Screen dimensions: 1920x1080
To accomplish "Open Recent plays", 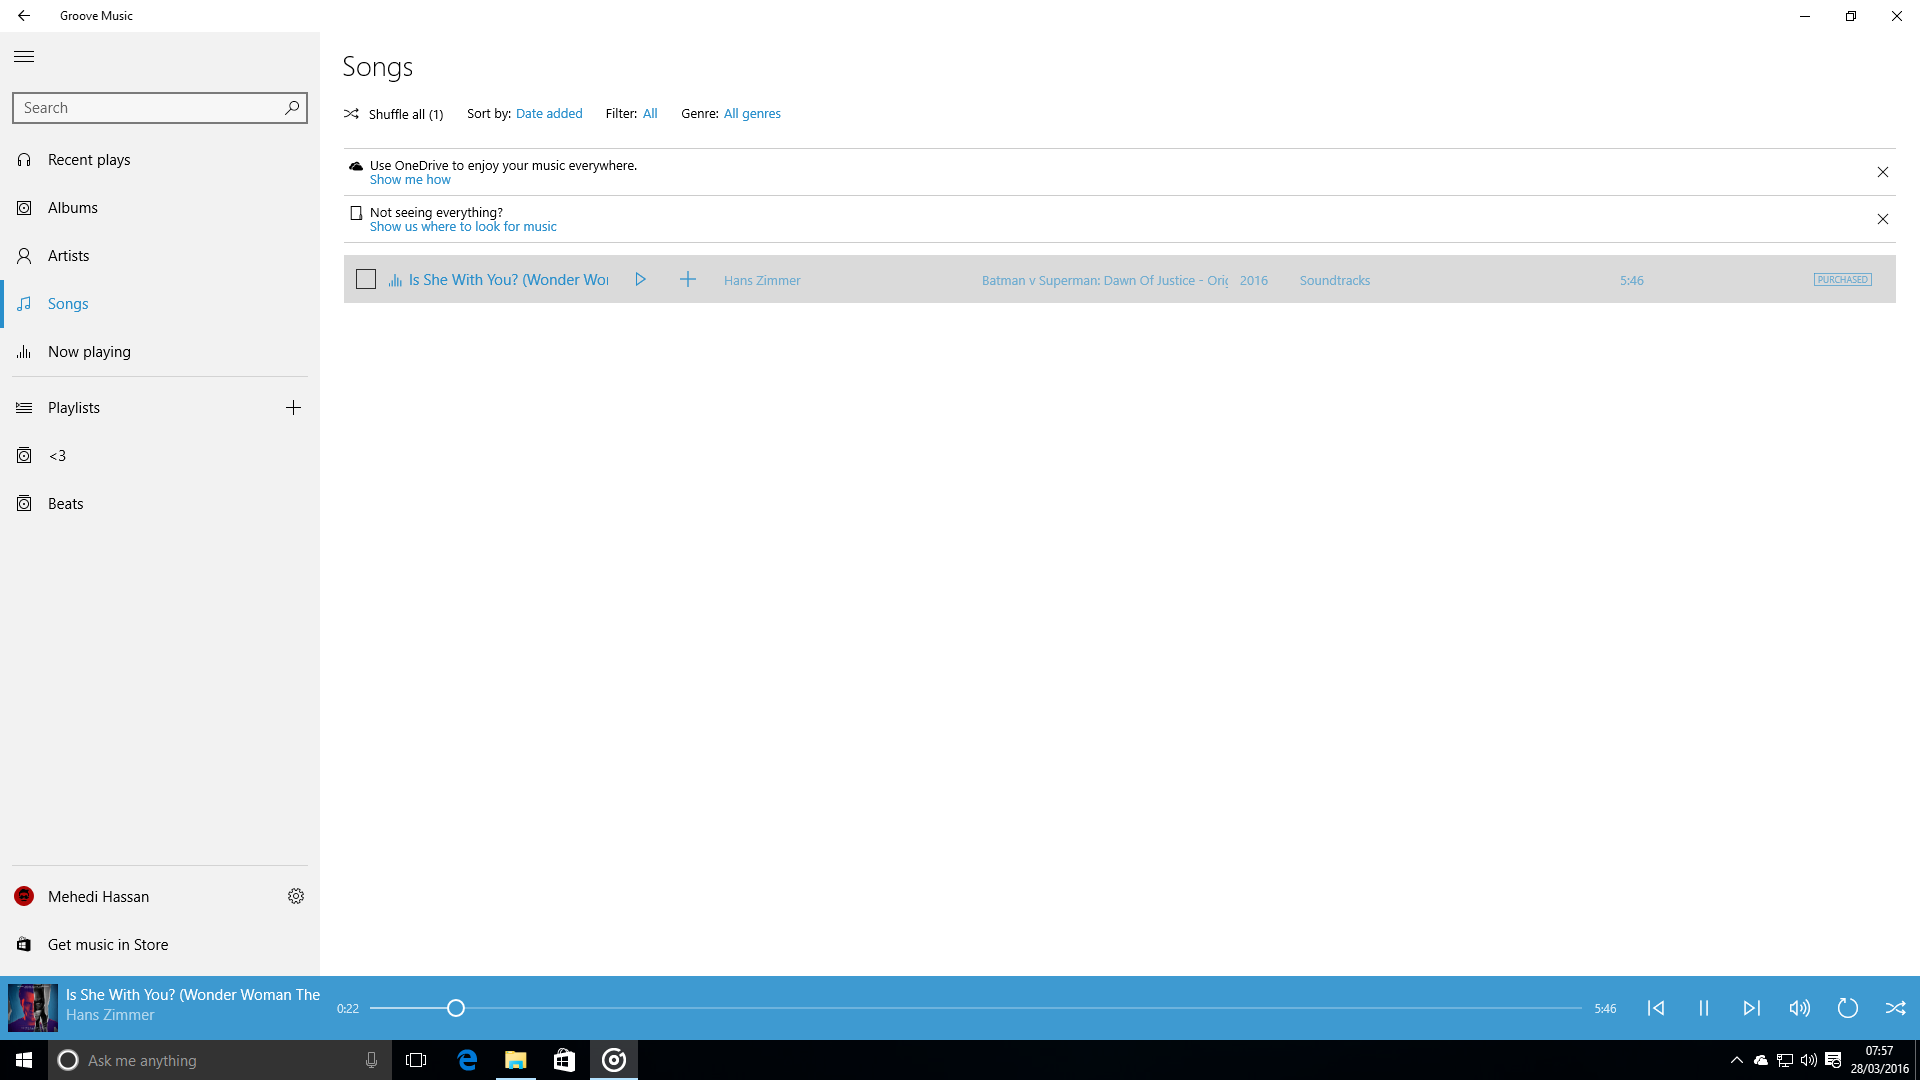I will 160,160.
